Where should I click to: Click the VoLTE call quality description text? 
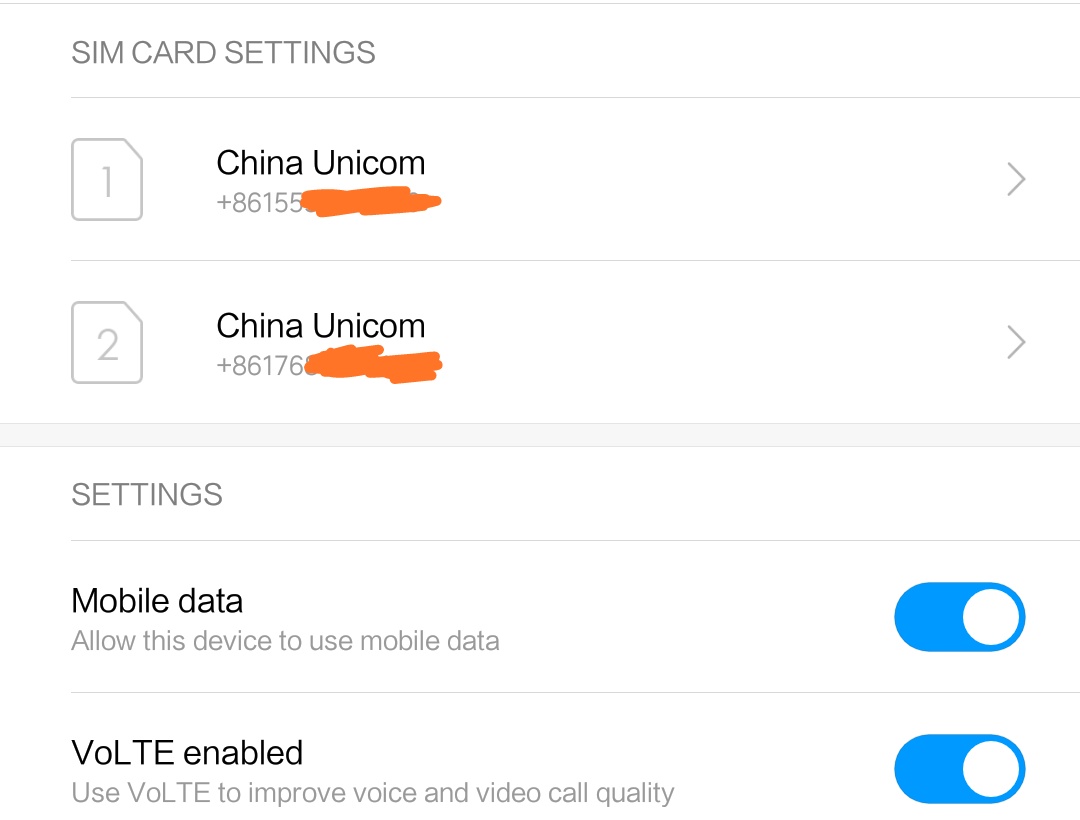(x=372, y=794)
